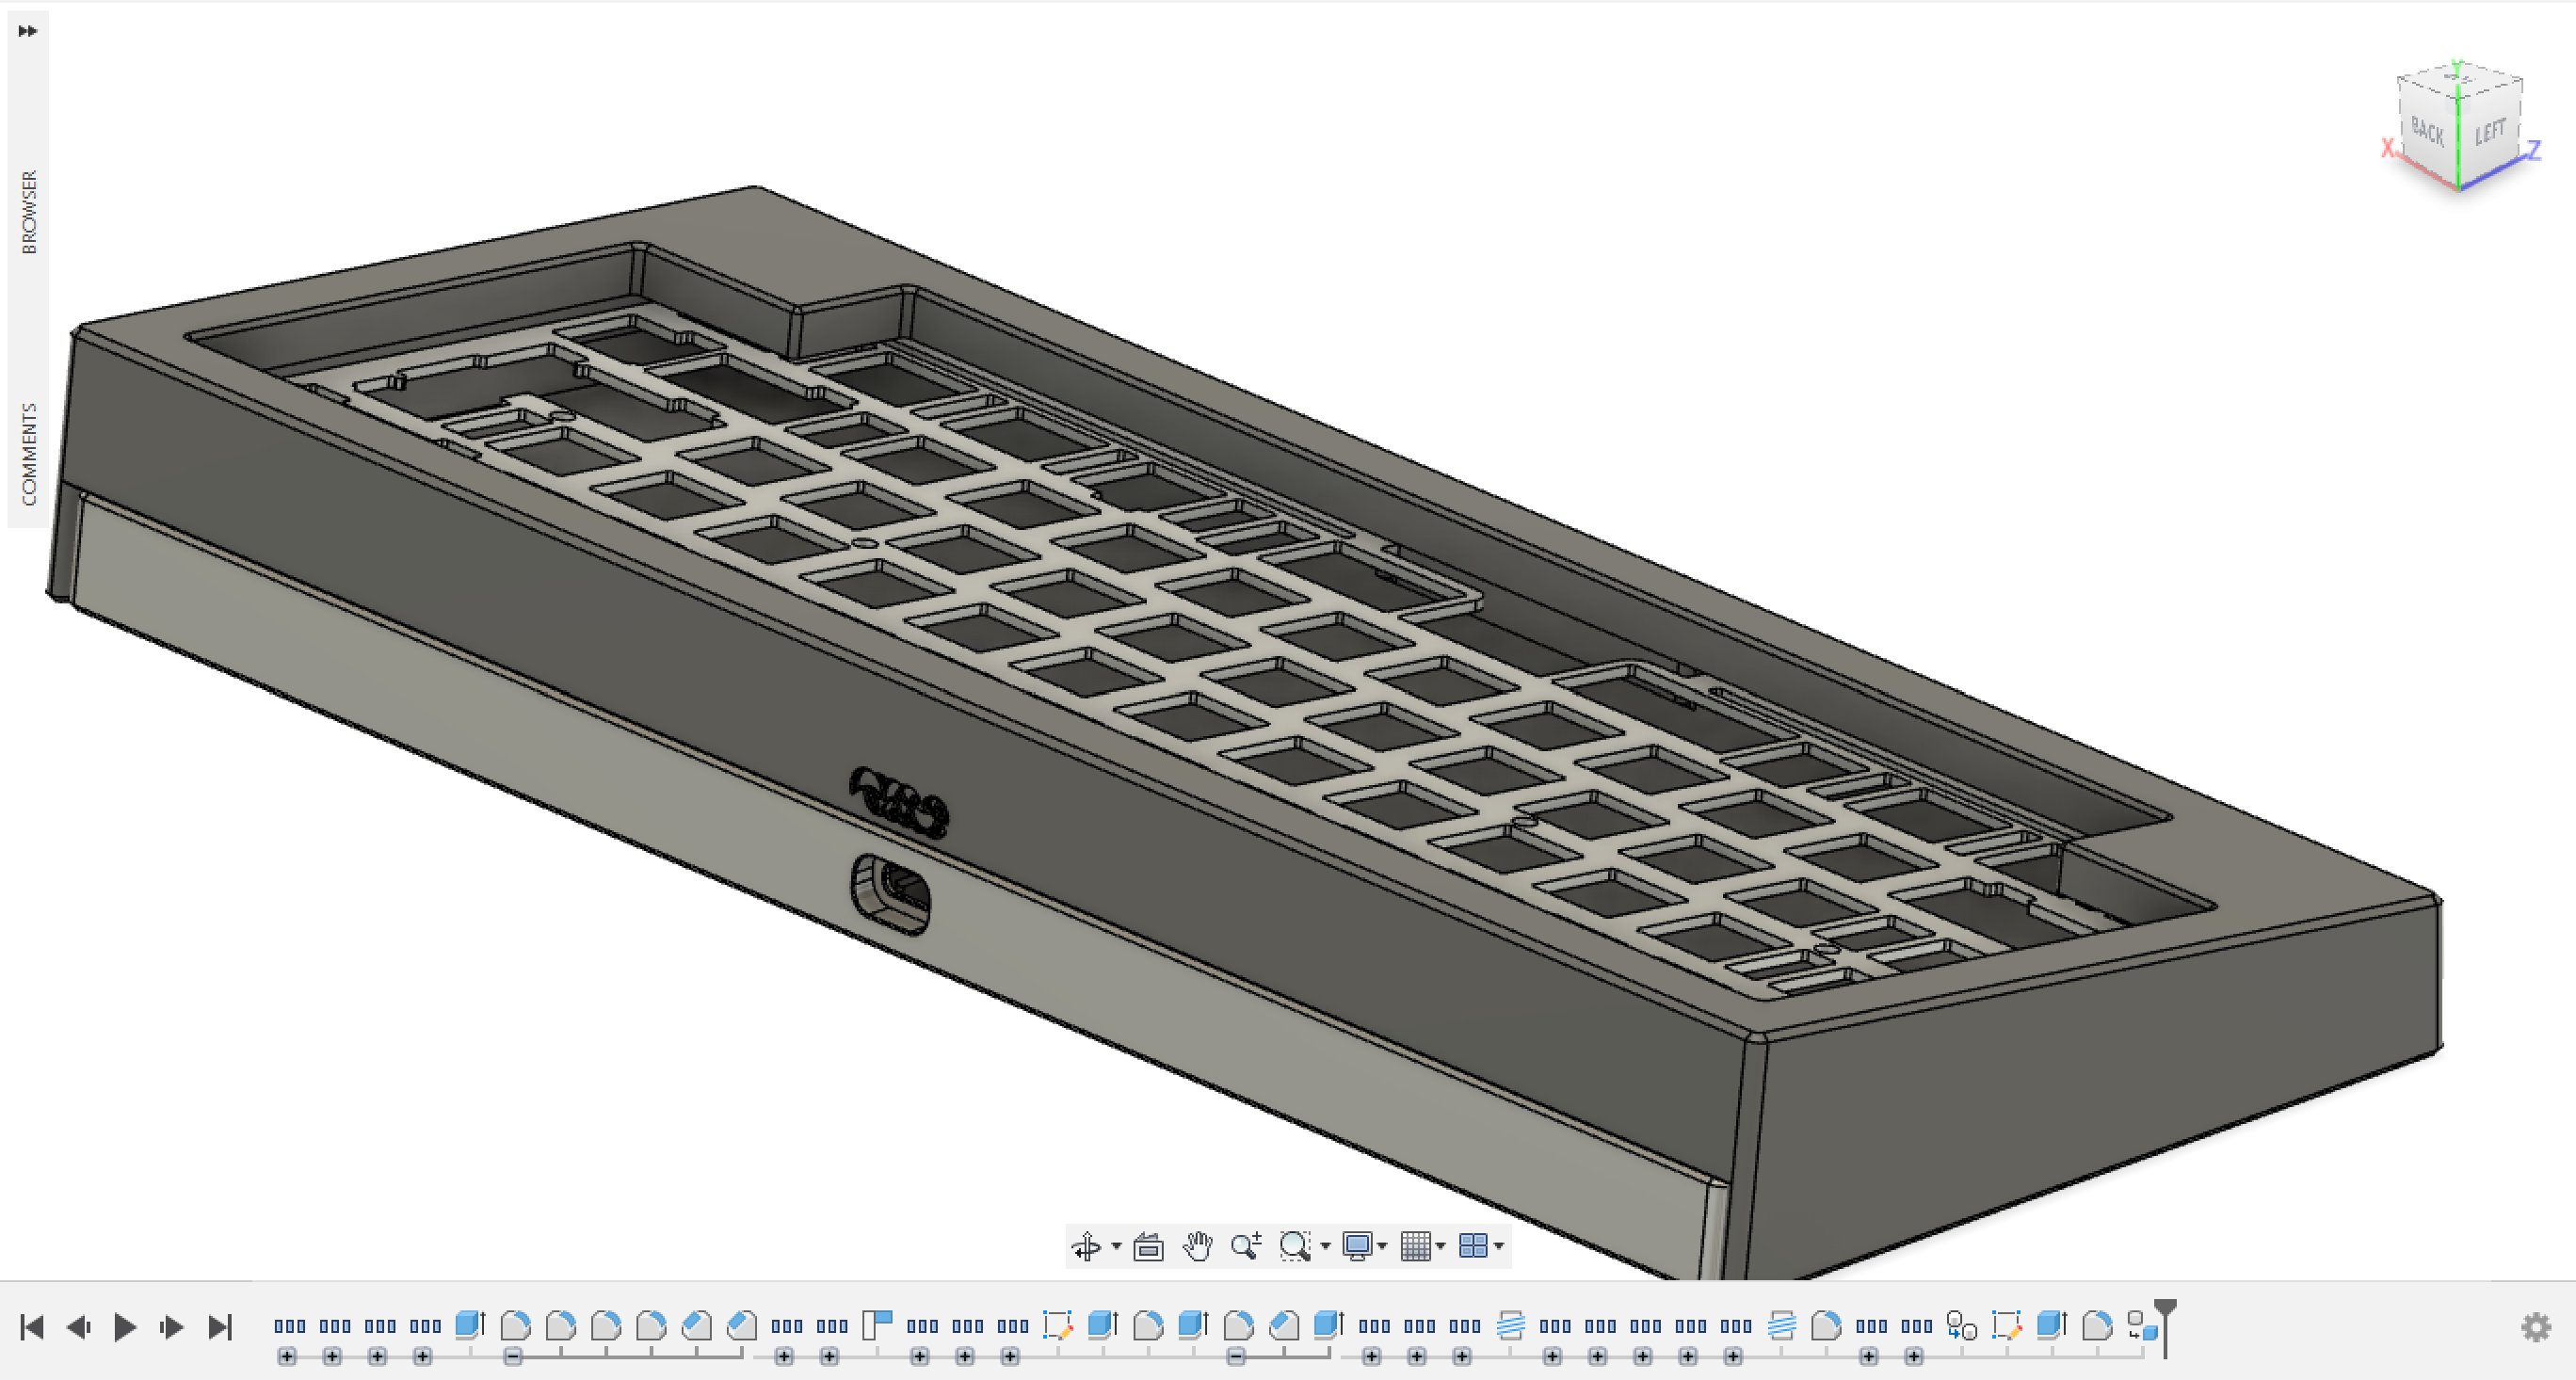Open the COMMENTS panel tab
2576x1380 pixels.
click(x=29, y=454)
